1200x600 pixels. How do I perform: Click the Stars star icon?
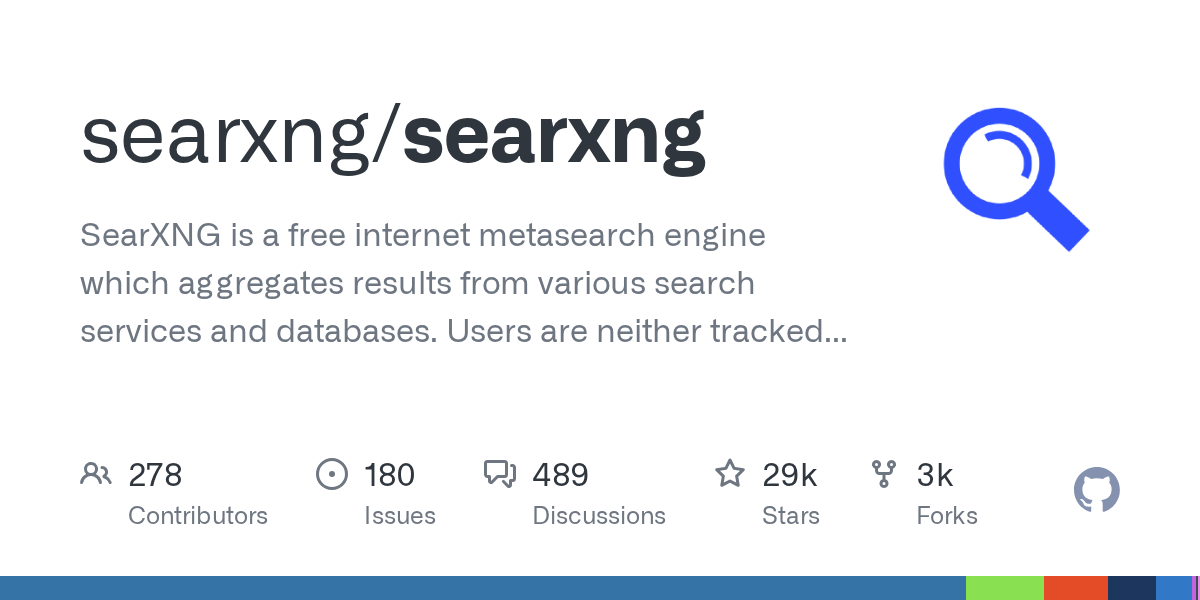click(x=730, y=474)
